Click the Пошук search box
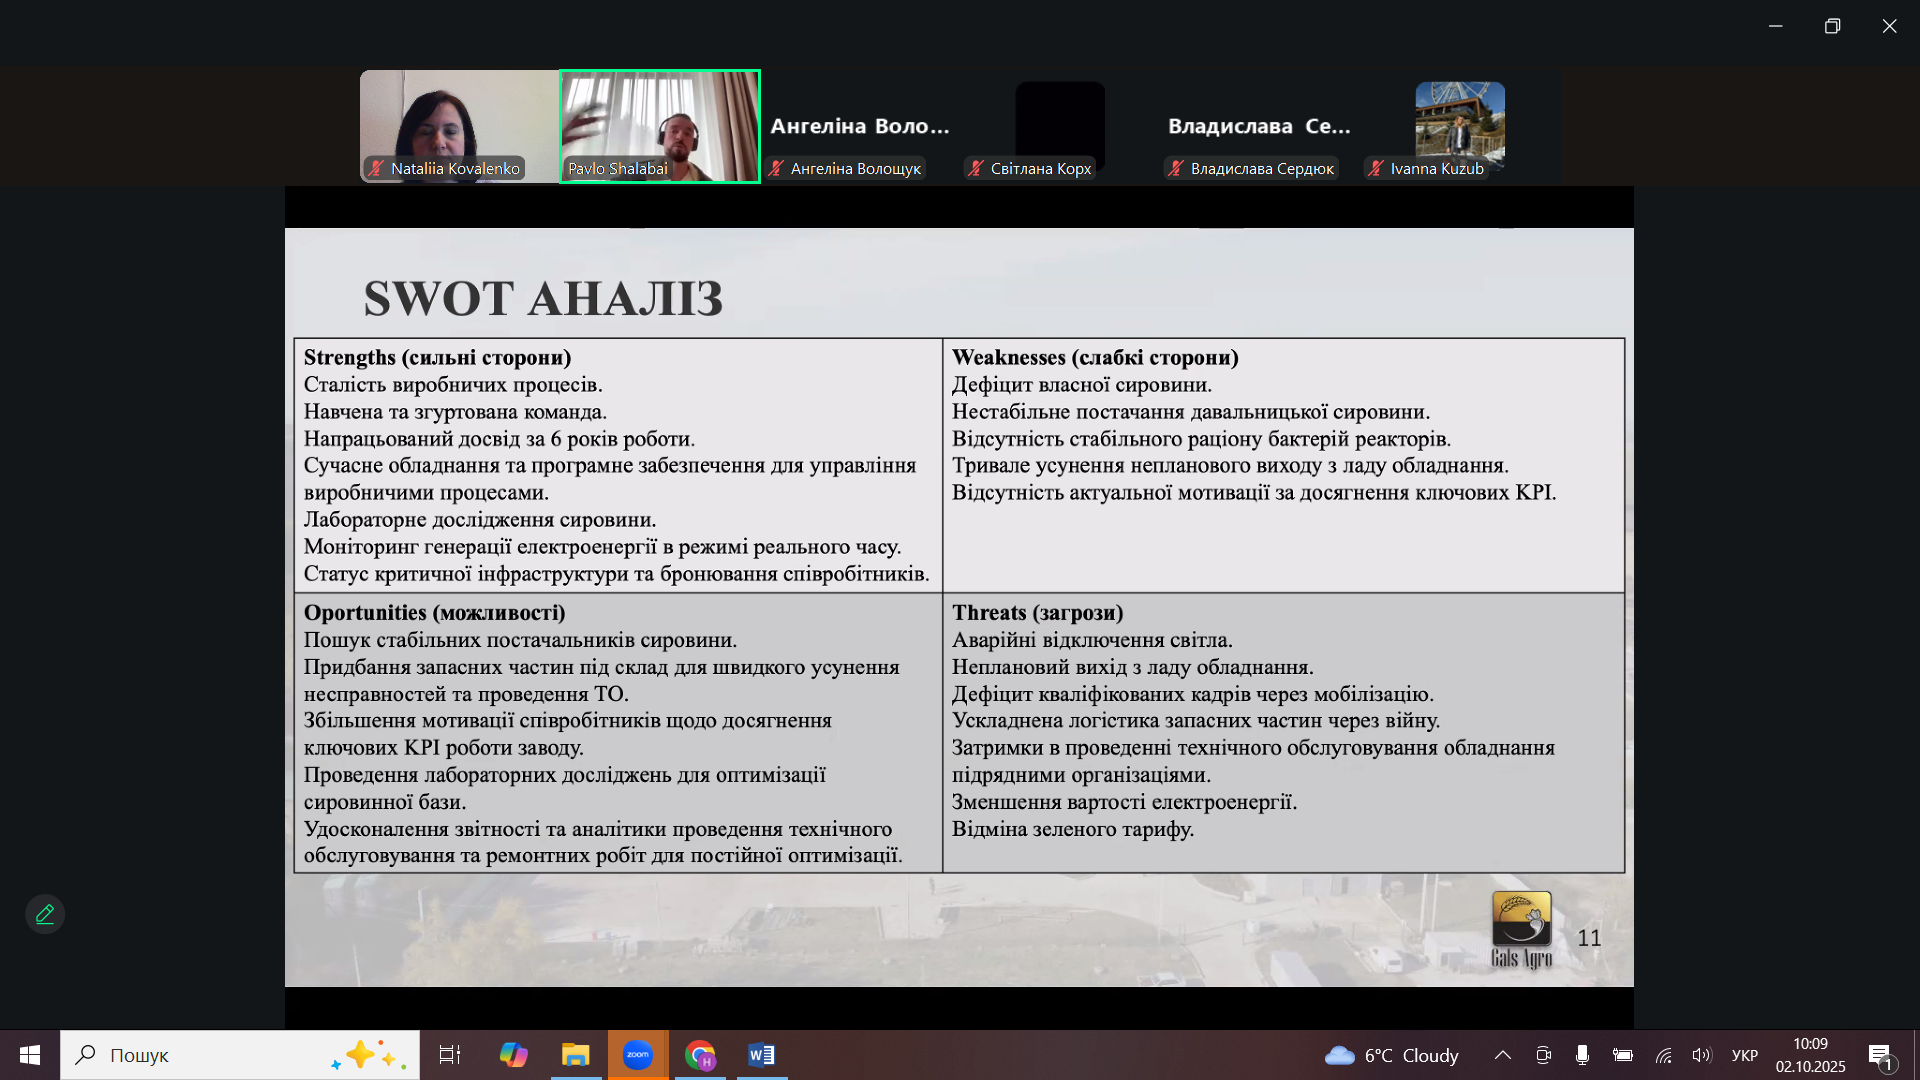Screen dimensions: 1920x1080 coord(240,1055)
